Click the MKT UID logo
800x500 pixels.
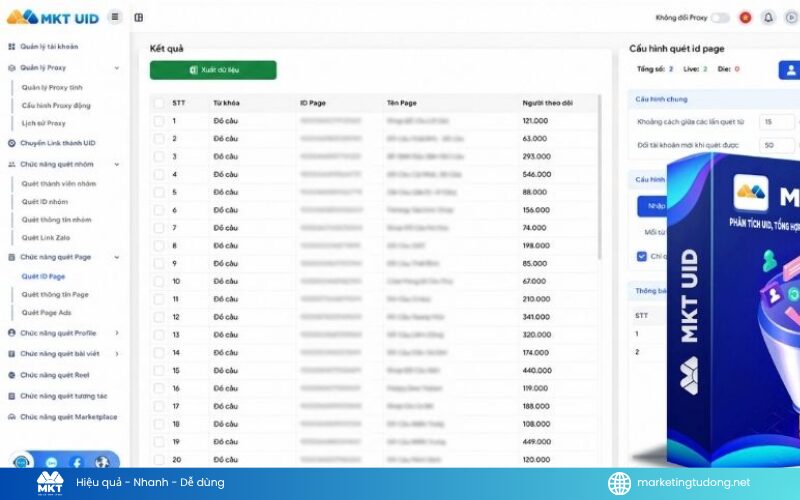pos(53,17)
